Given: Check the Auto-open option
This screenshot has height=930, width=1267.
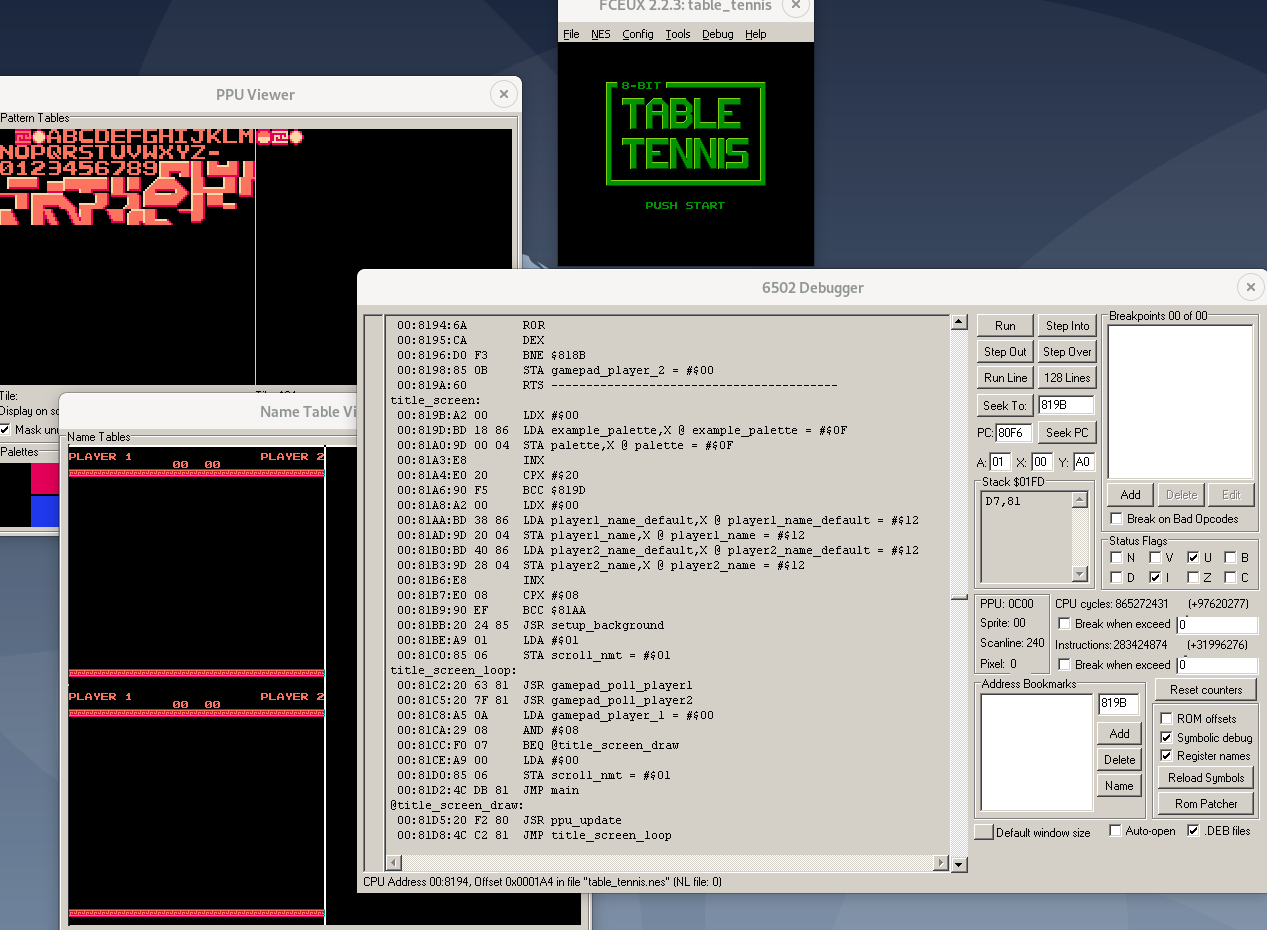Looking at the screenshot, I should point(1116,832).
